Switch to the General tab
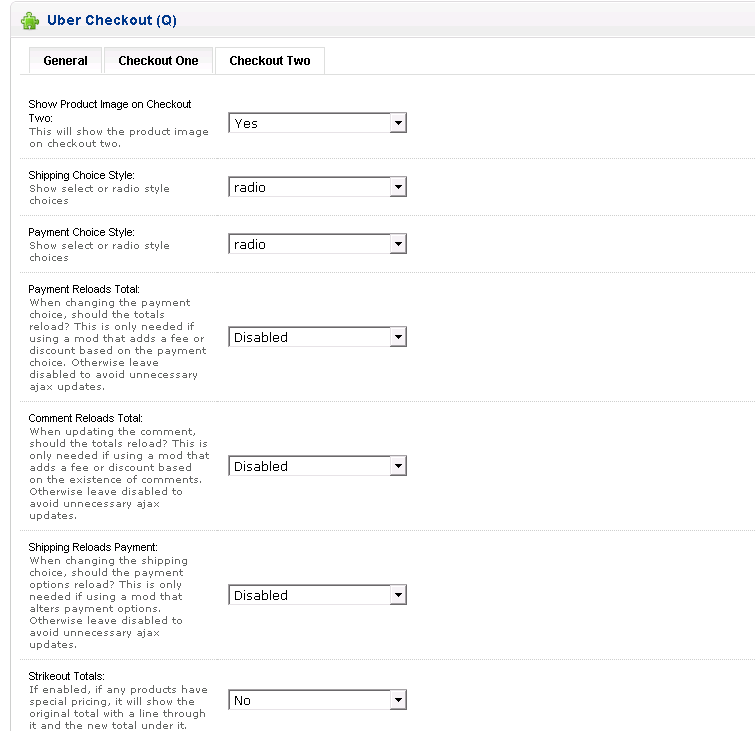Image resolution: width=755 pixels, height=731 pixels. tap(65, 61)
